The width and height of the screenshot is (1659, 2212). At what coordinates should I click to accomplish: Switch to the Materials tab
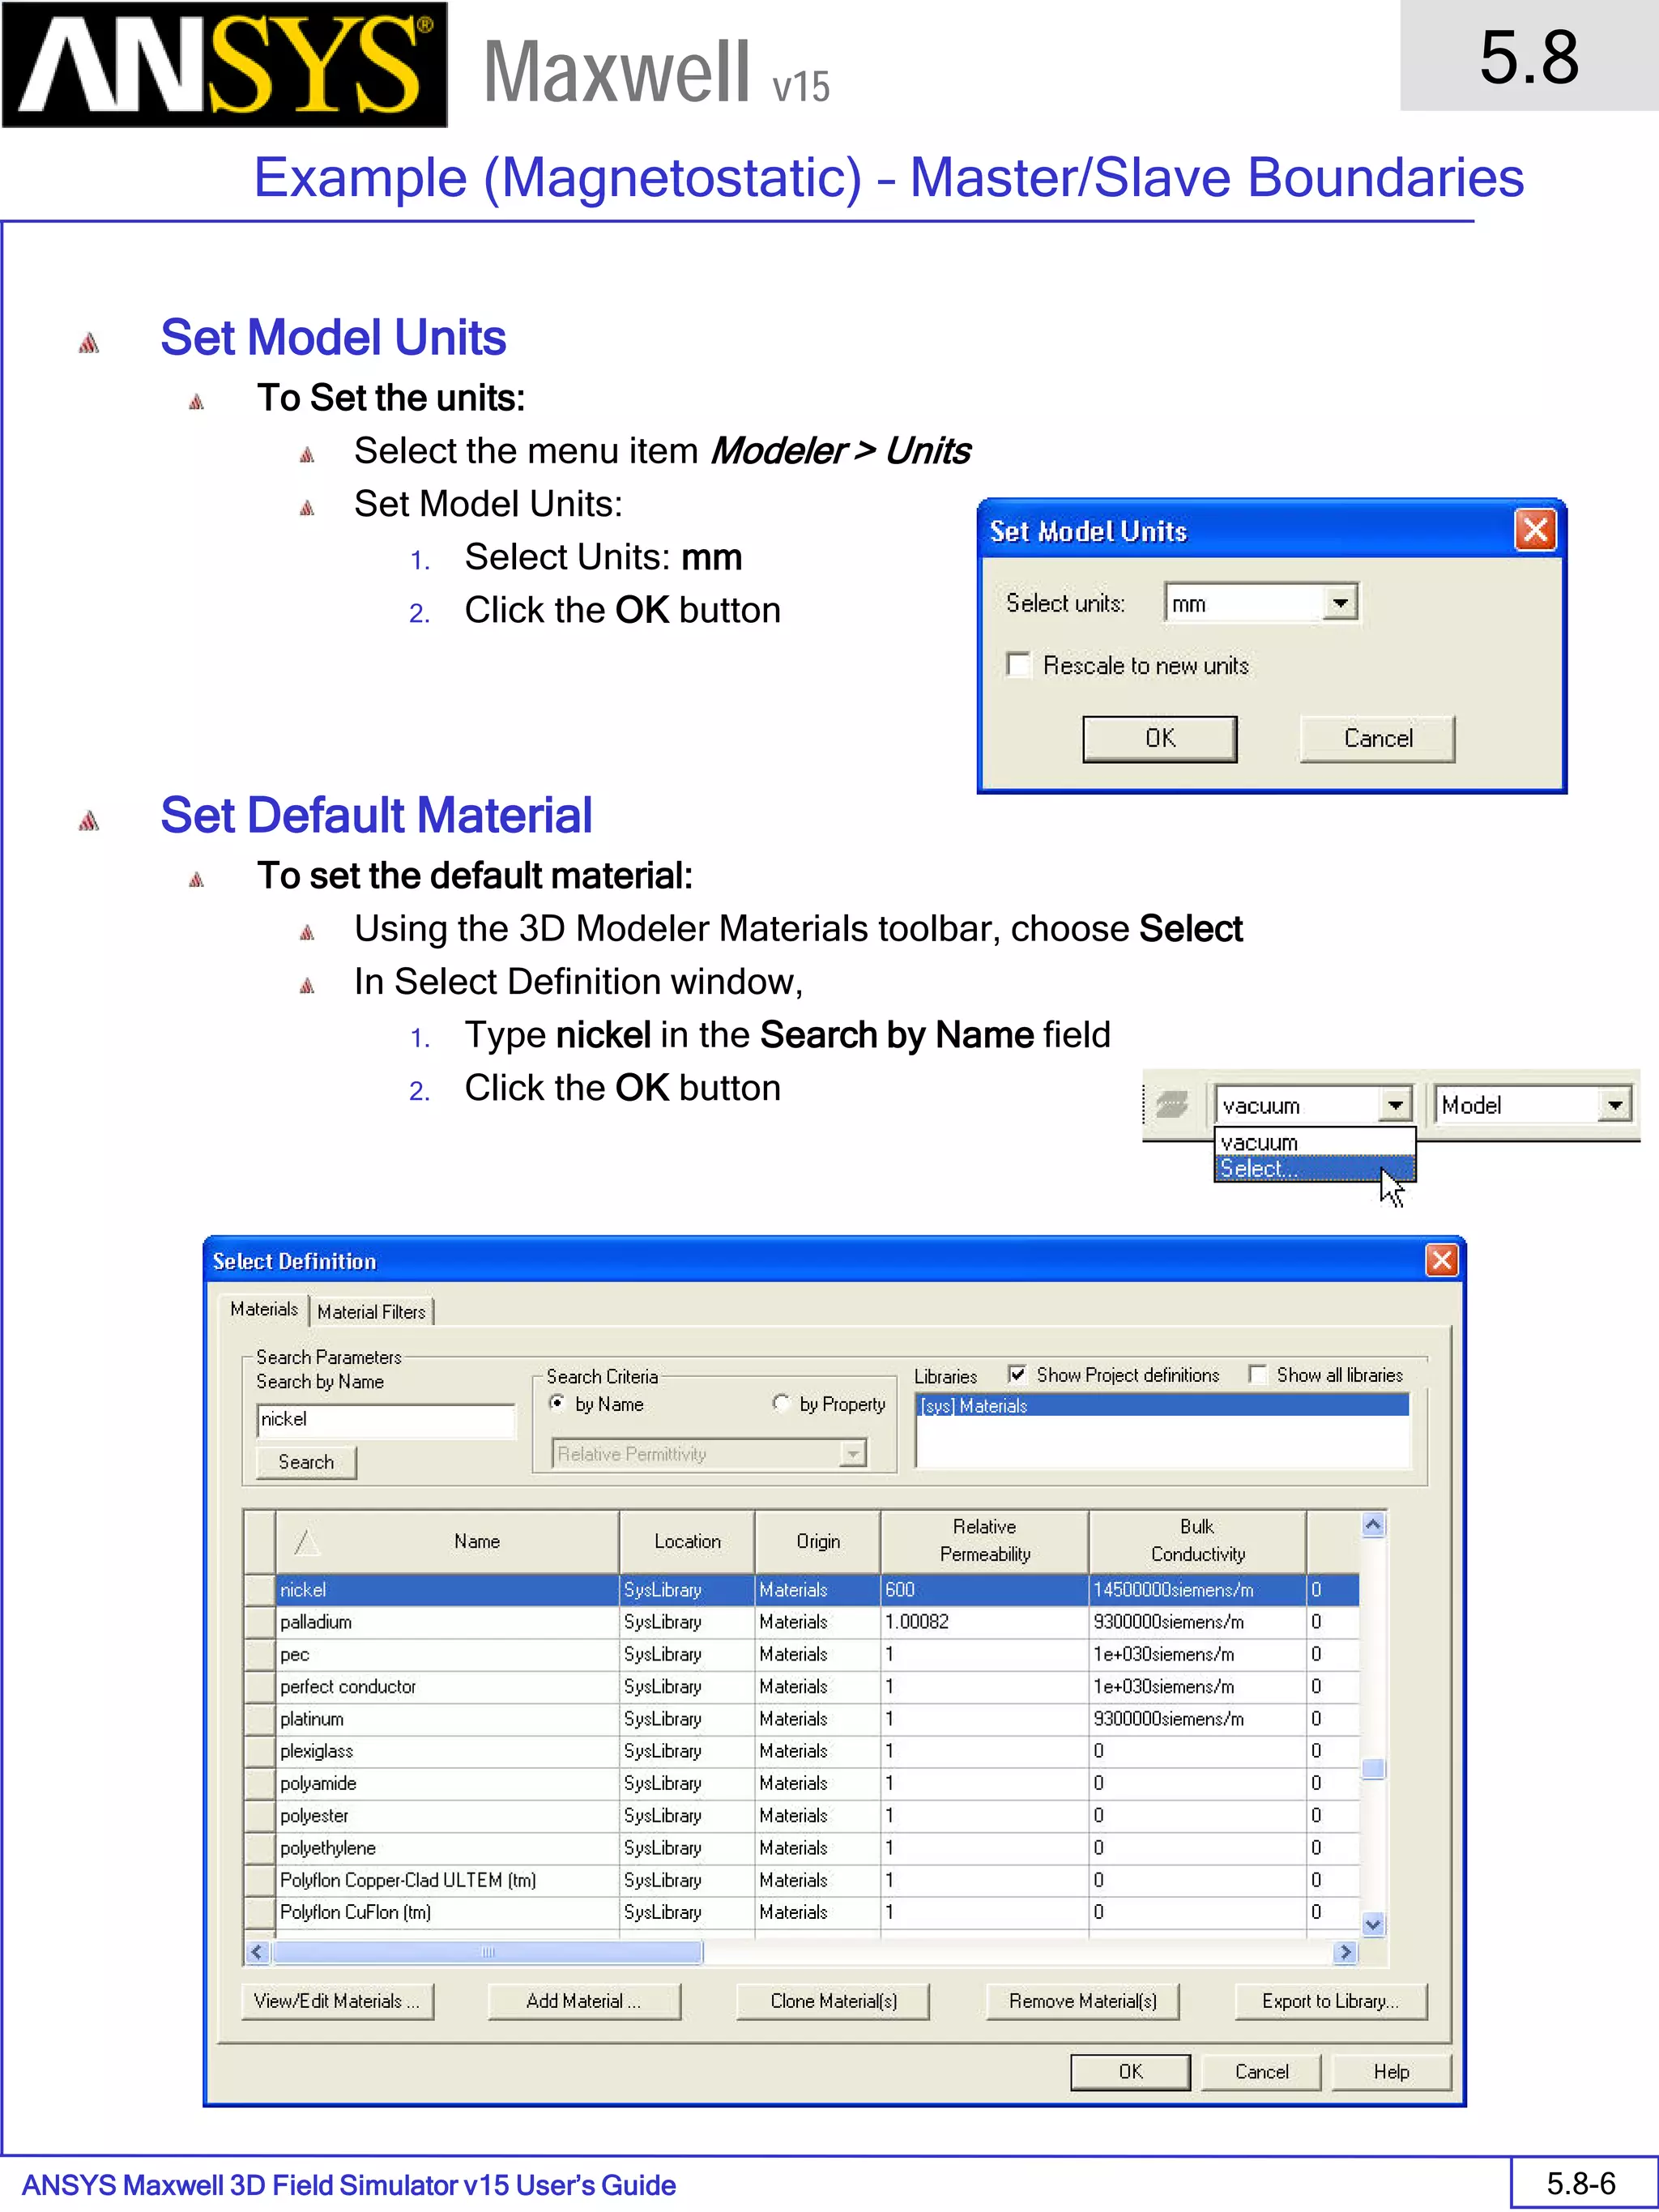pyautogui.click(x=264, y=1309)
